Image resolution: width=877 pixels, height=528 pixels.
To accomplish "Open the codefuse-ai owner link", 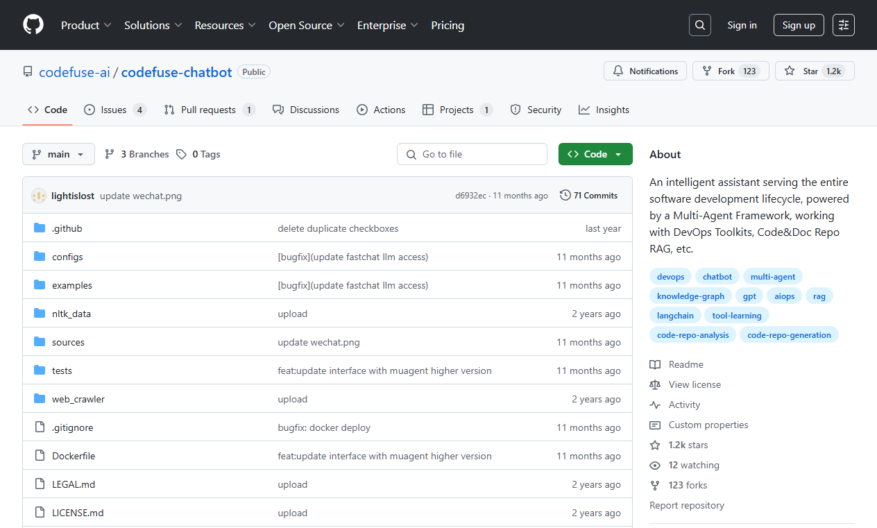I will click(x=74, y=72).
